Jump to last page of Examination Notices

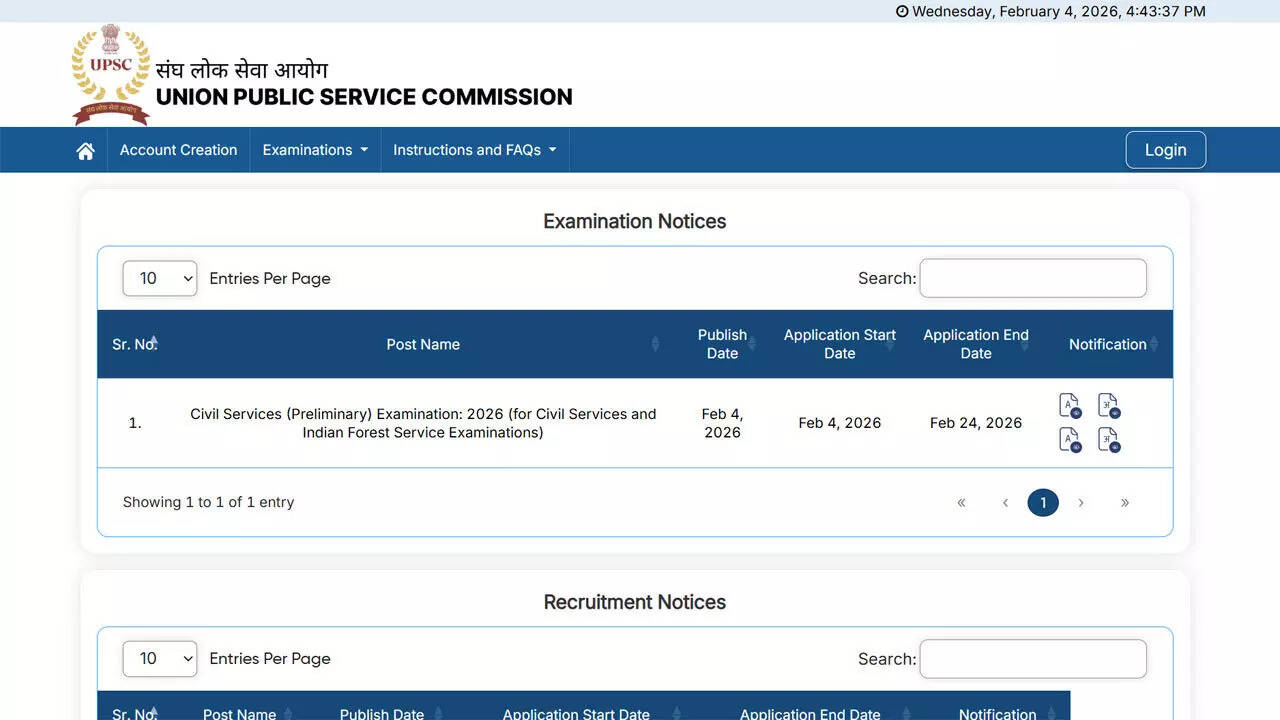click(1124, 502)
